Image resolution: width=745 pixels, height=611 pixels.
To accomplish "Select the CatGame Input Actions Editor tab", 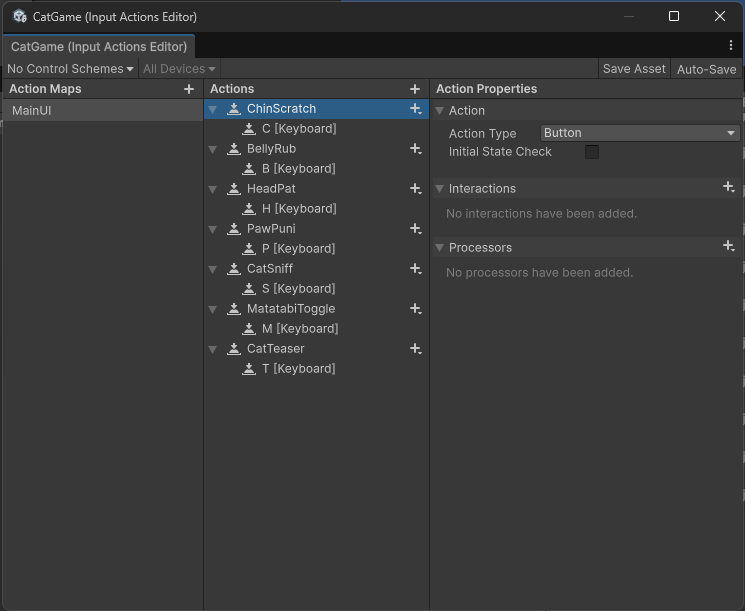I will coord(98,47).
